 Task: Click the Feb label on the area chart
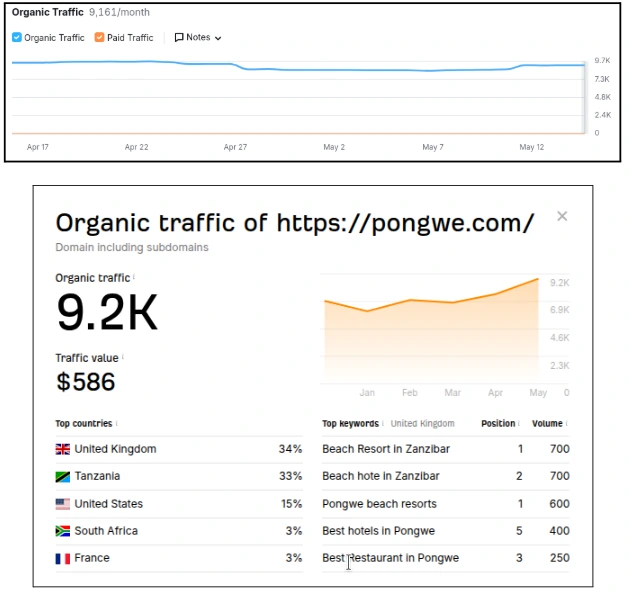410,393
